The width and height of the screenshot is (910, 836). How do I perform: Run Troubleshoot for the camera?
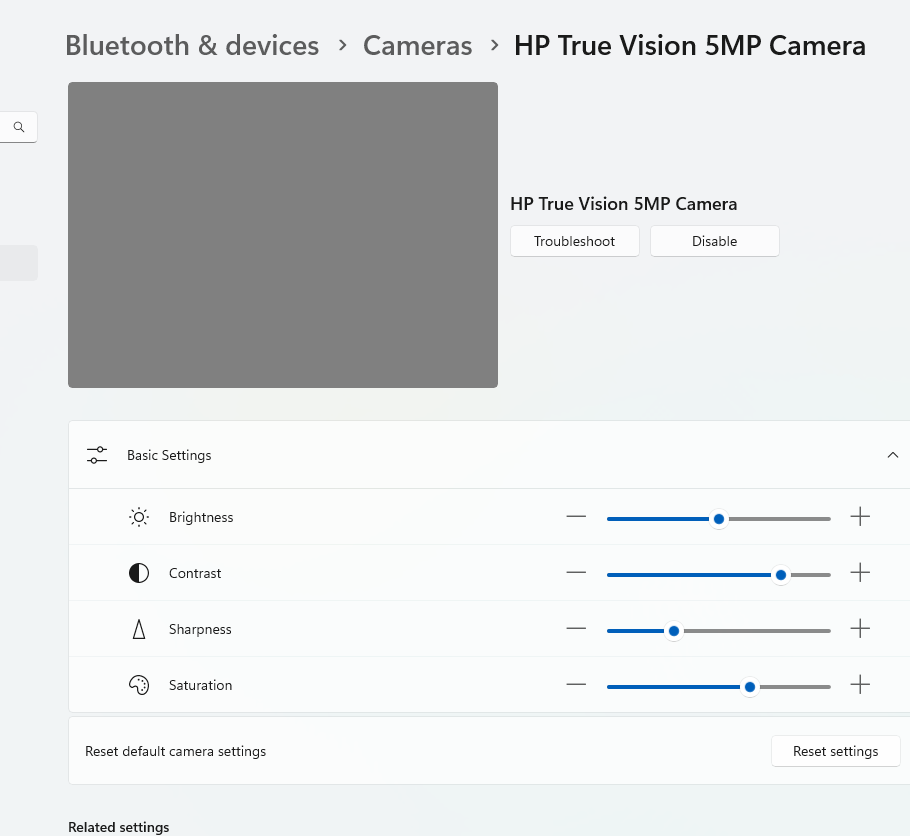pos(574,241)
